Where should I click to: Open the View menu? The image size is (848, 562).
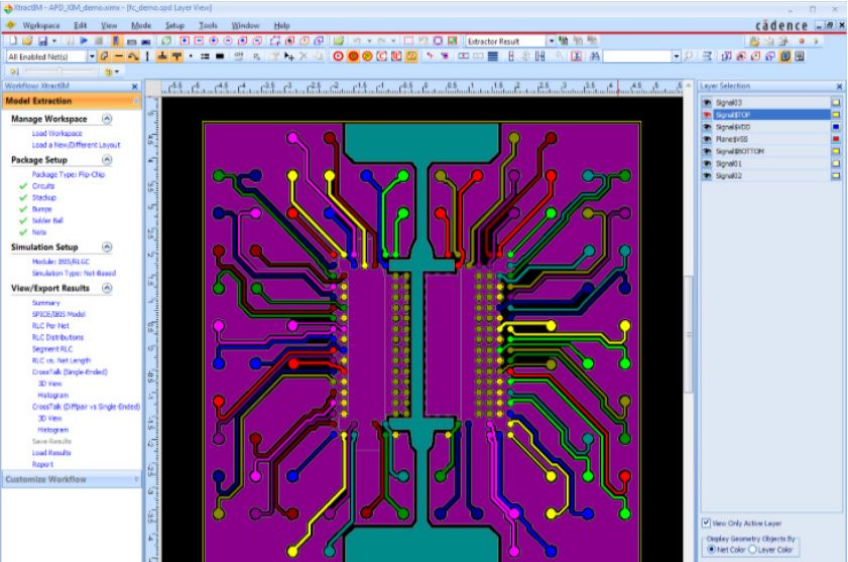click(x=109, y=25)
